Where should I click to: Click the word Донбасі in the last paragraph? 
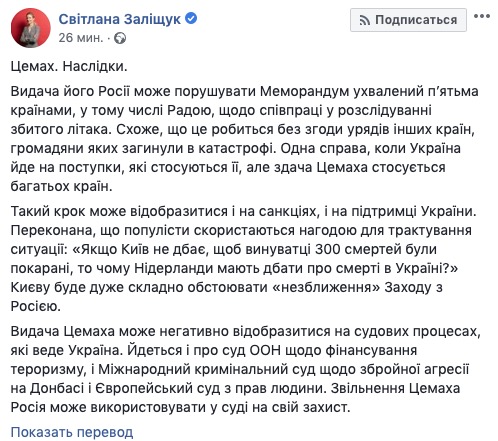point(57,388)
